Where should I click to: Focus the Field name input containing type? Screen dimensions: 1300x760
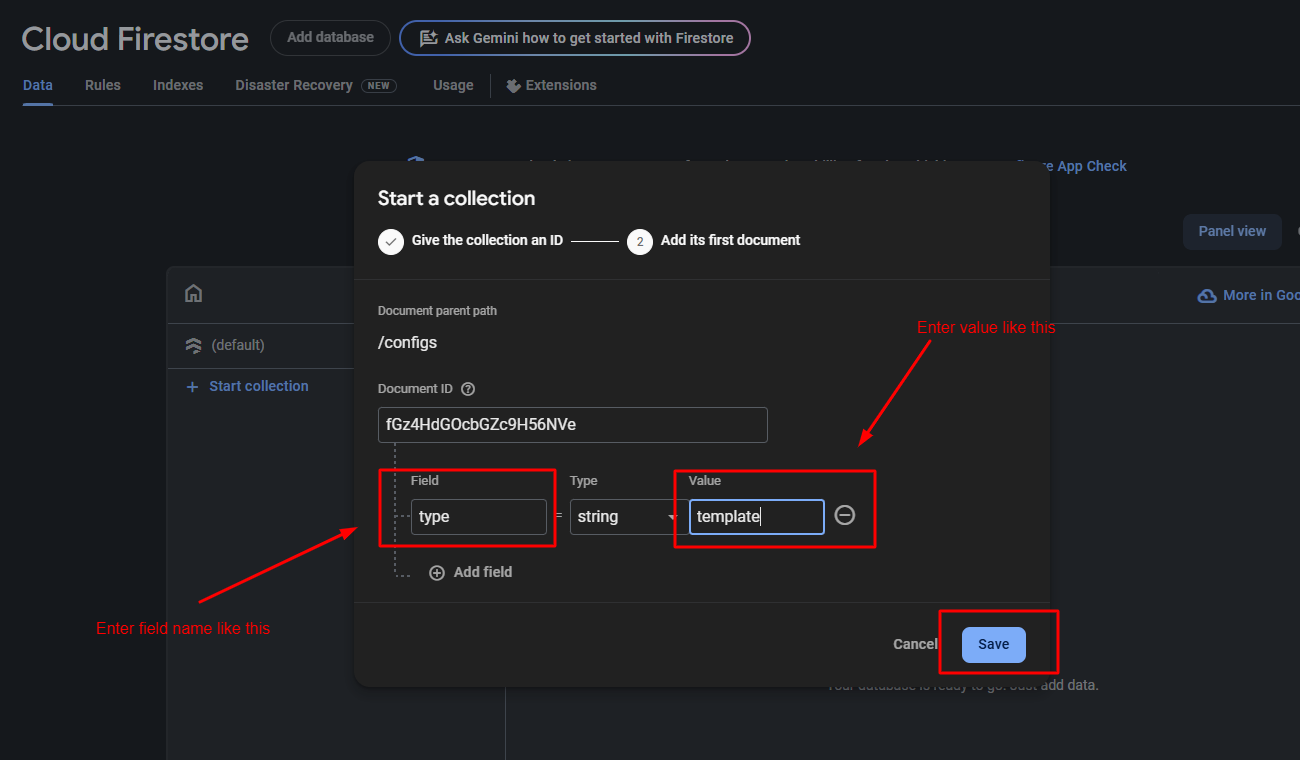tap(478, 517)
